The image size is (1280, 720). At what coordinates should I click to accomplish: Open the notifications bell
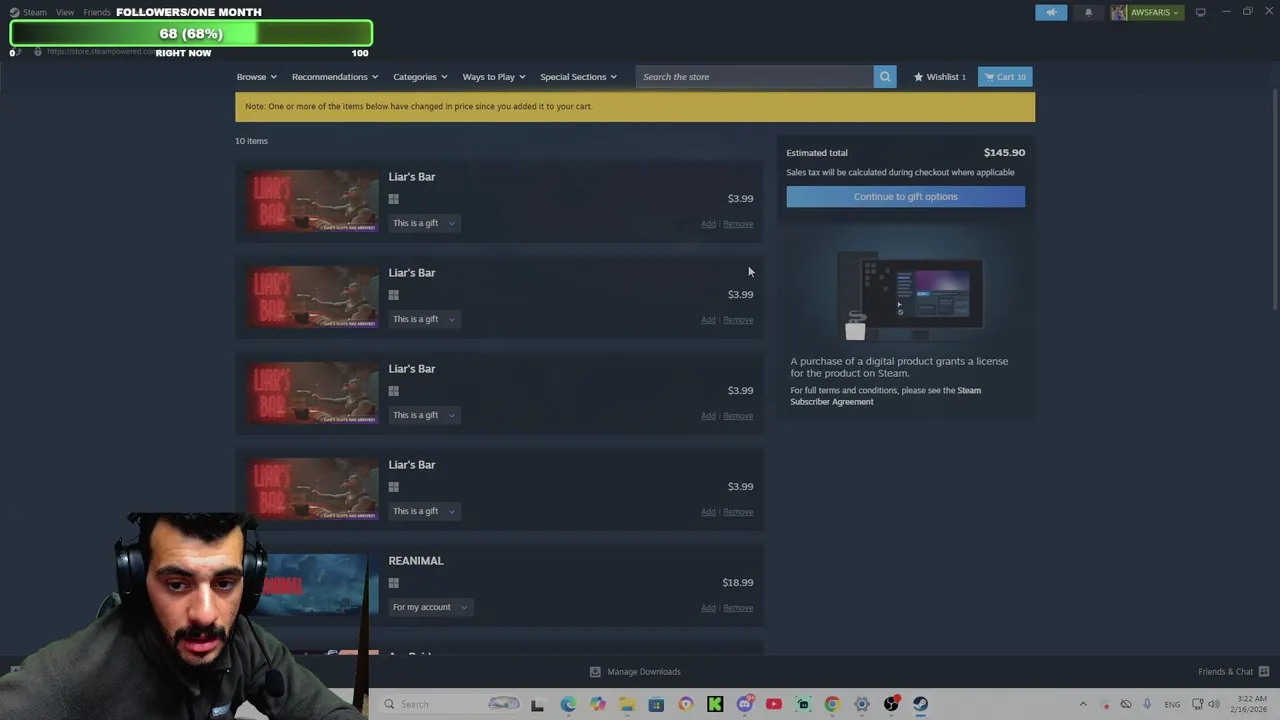click(1088, 12)
